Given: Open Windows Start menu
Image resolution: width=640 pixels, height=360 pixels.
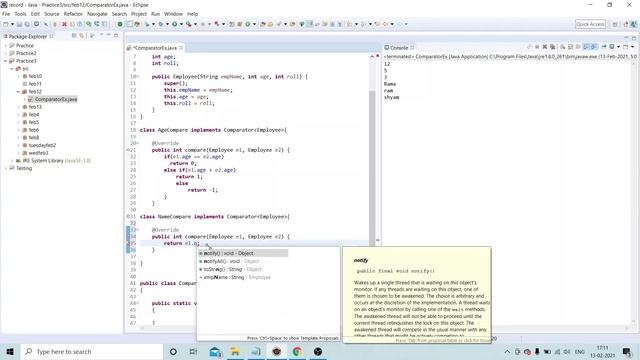Looking at the screenshot, I should (10, 351).
